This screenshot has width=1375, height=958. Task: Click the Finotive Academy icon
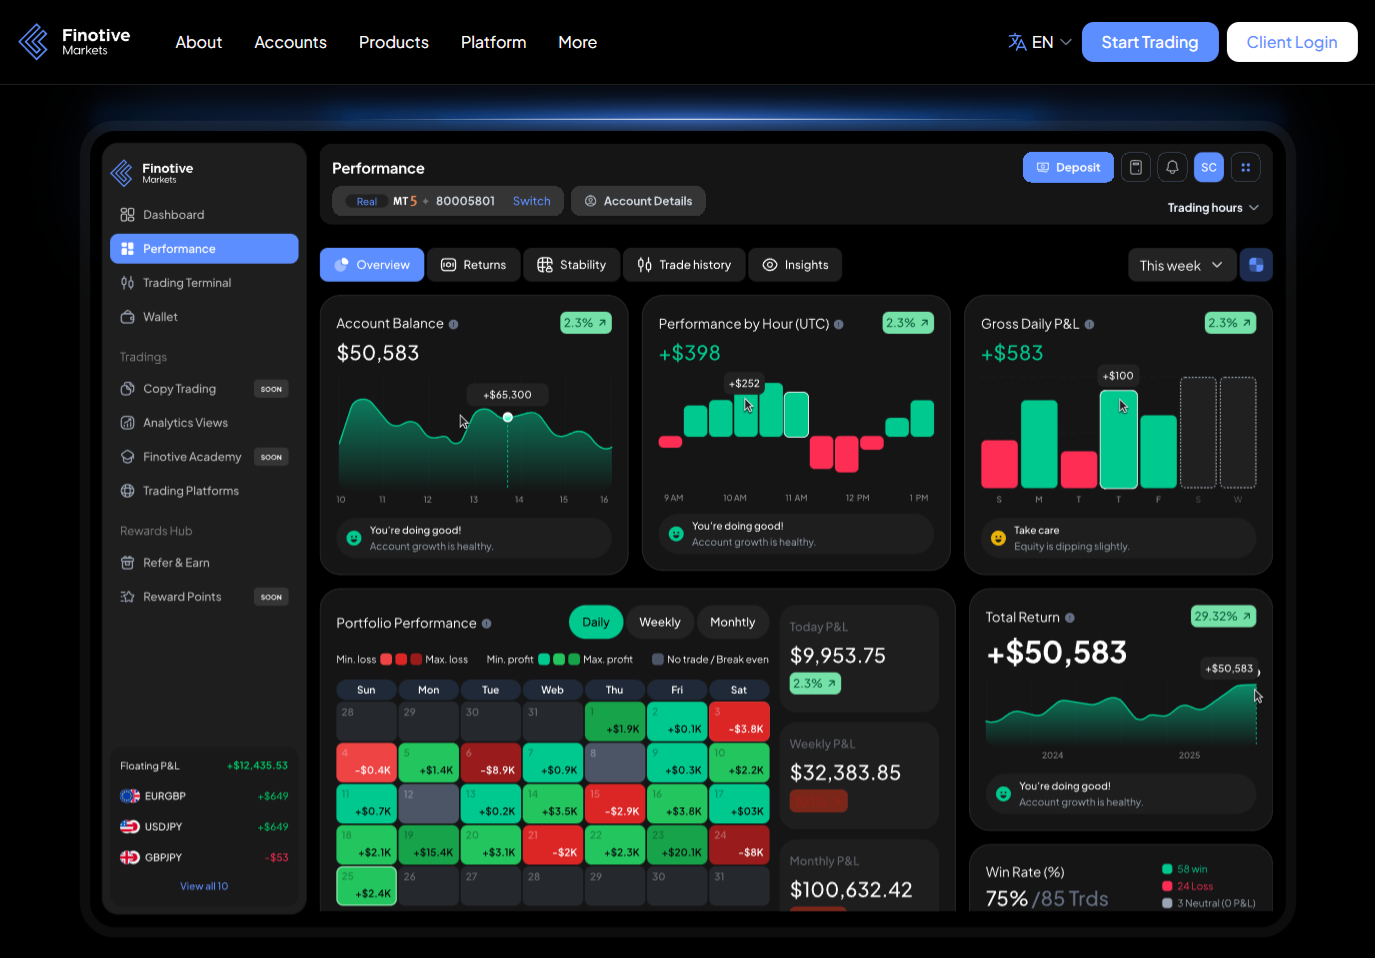(x=127, y=457)
